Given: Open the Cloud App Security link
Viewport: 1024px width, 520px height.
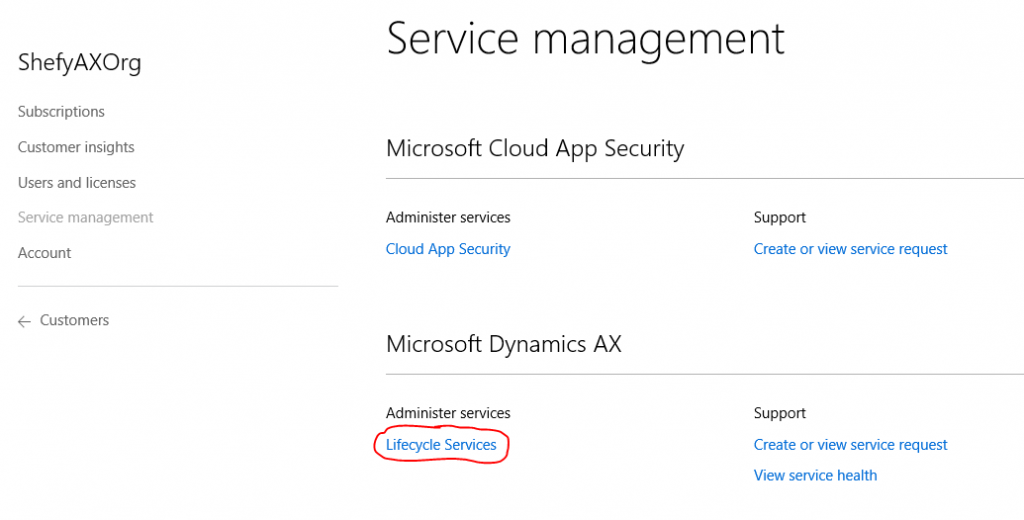Looking at the screenshot, I should tap(448, 249).
